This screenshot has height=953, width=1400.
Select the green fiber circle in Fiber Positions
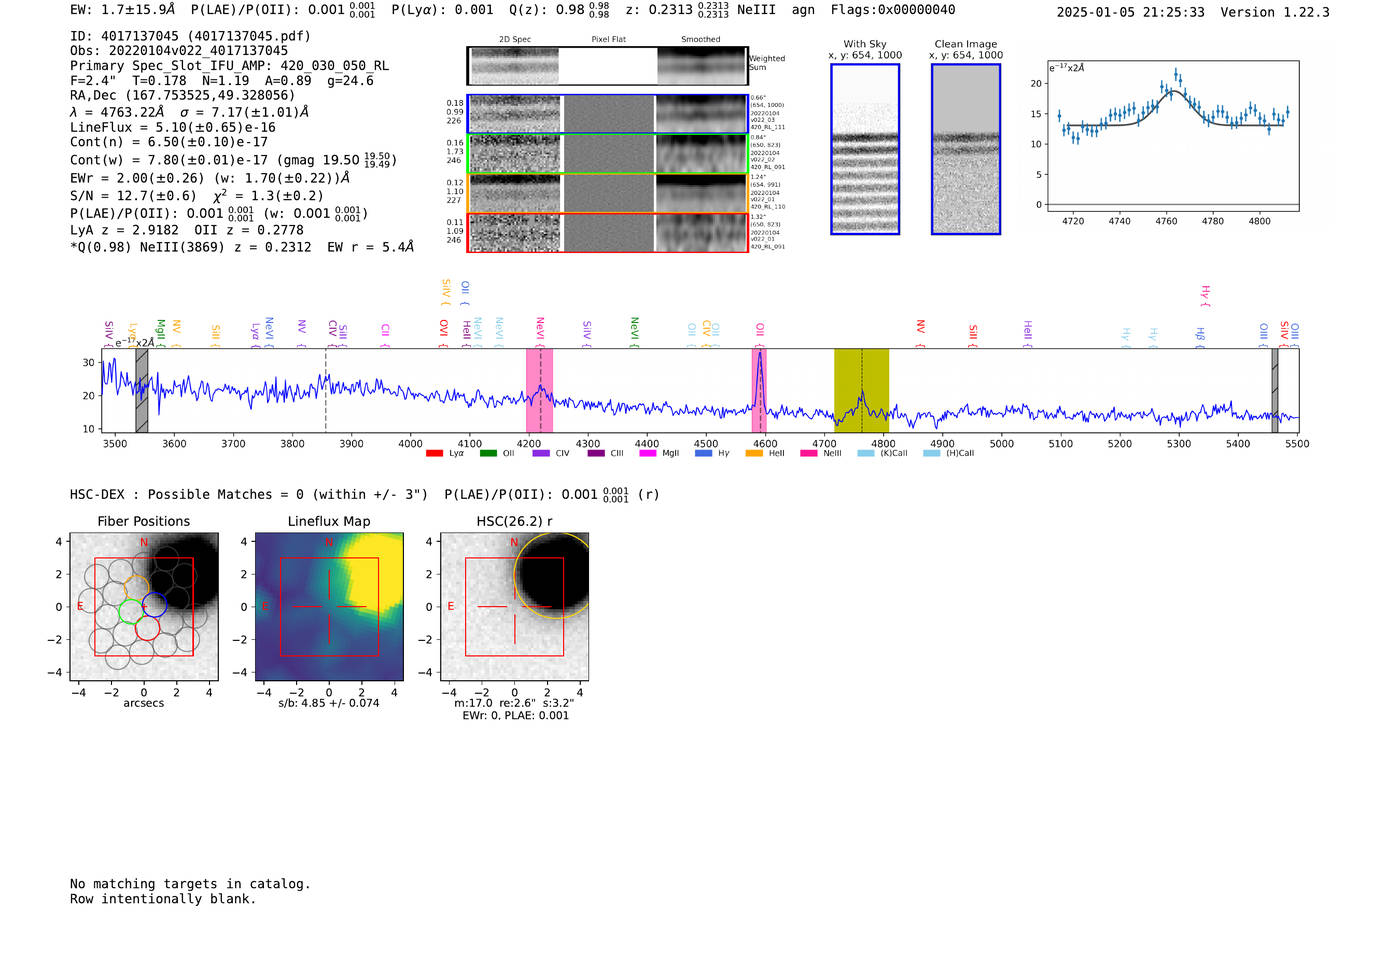pyautogui.click(x=131, y=611)
